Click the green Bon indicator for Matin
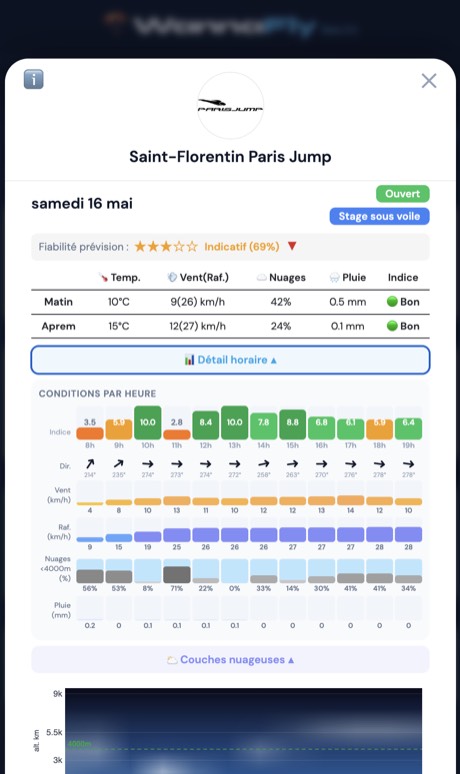This screenshot has height=774, width=460. [x=392, y=302]
